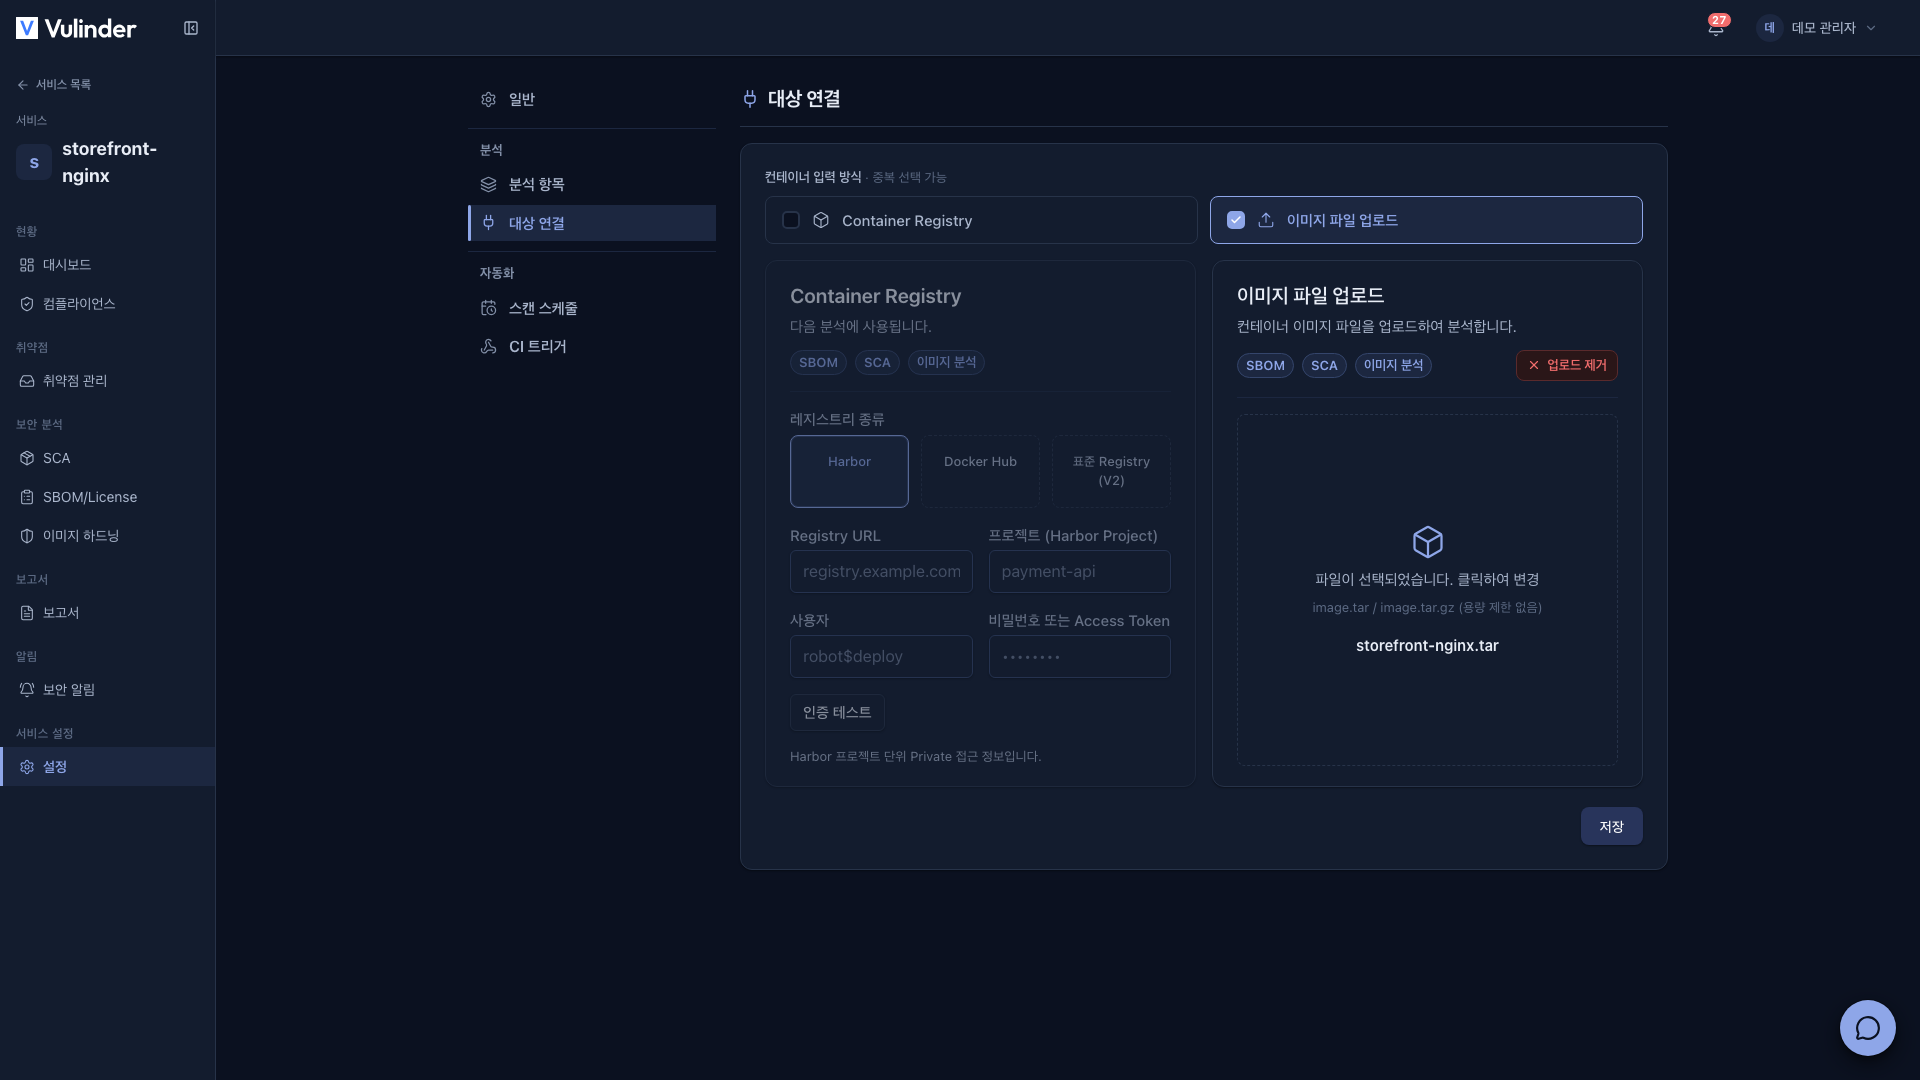Select Docker Hub registry type
1920x1080 pixels.
[x=980, y=471]
